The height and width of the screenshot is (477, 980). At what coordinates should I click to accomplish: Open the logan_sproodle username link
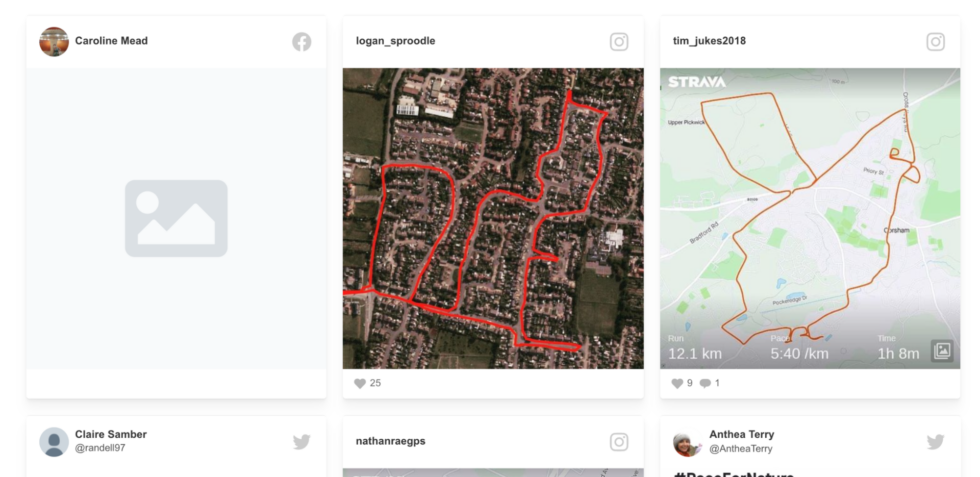click(396, 41)
